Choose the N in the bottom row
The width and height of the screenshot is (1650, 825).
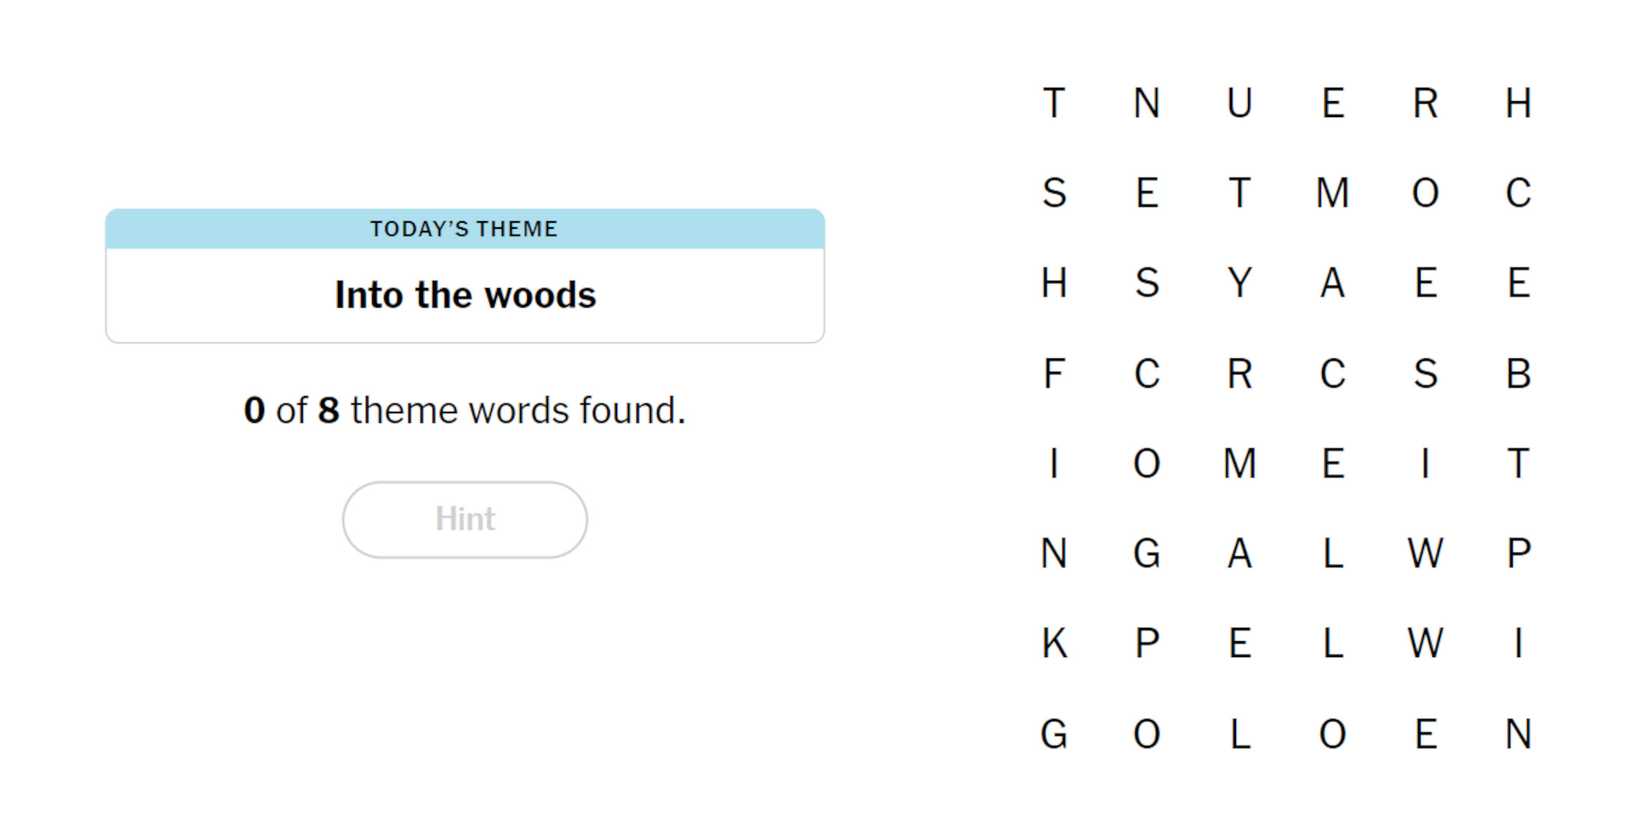point(1518,734)
